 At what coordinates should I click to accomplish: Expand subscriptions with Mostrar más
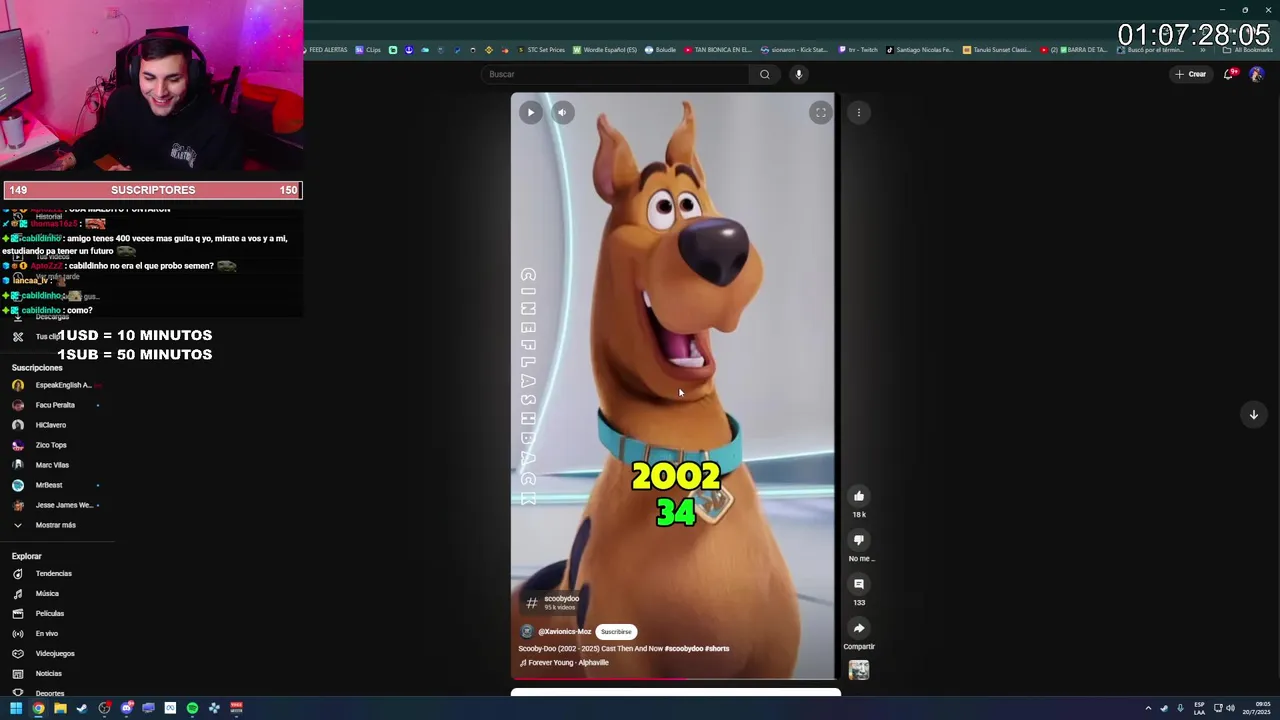click(57, 525)
